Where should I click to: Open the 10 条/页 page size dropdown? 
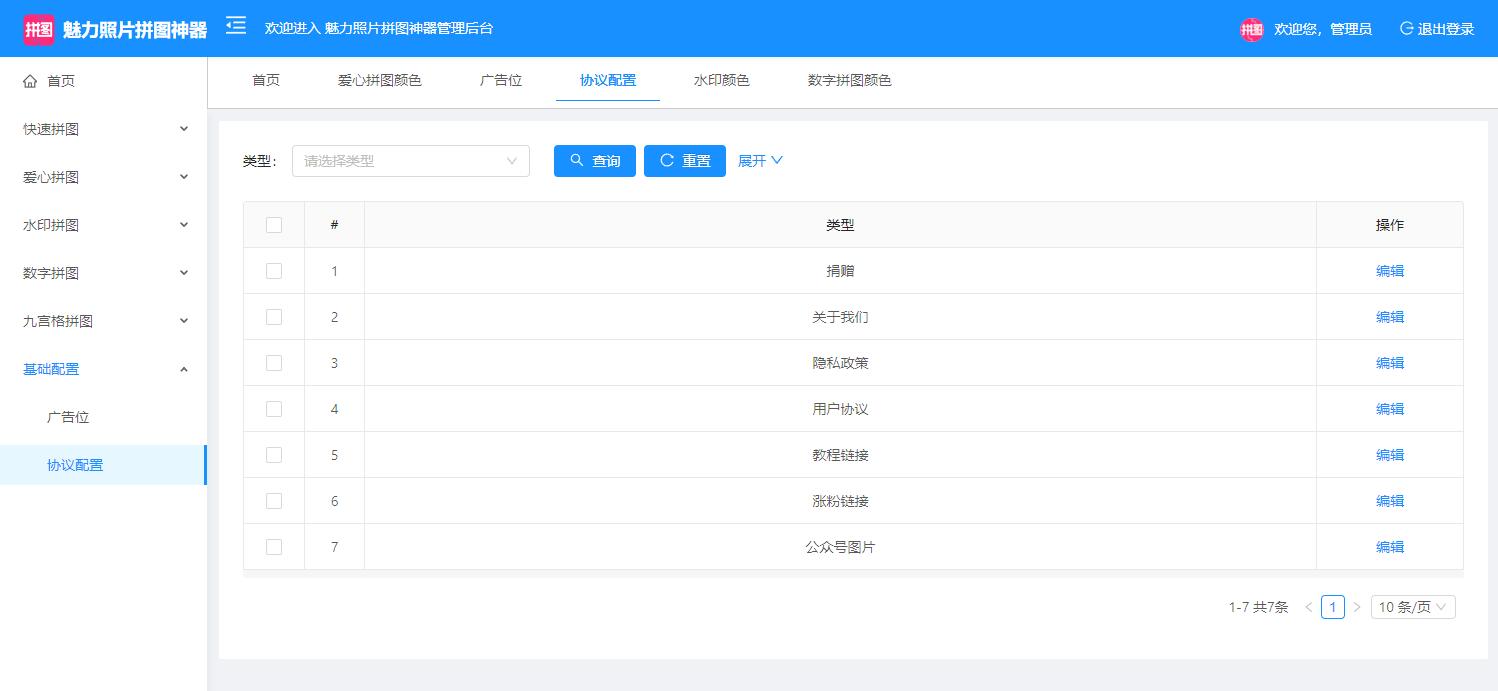click(x=1413, y=607)
